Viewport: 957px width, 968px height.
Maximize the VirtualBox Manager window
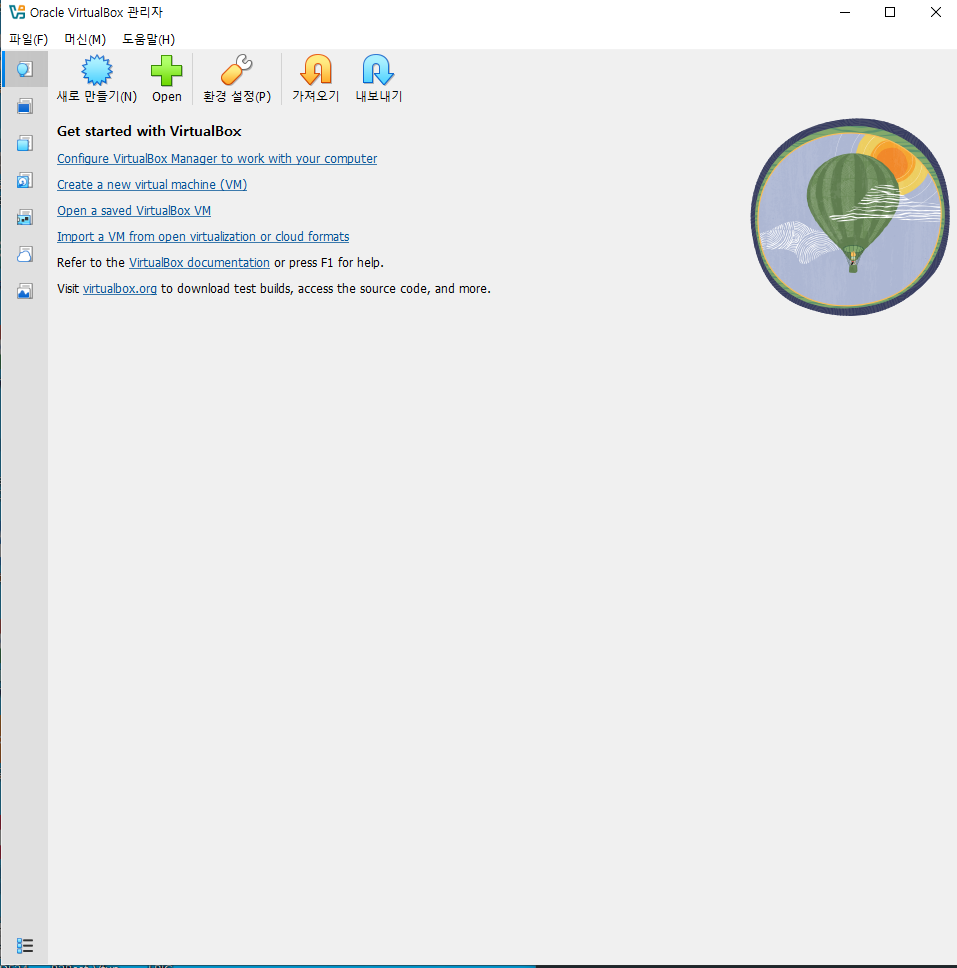[890, 12]
